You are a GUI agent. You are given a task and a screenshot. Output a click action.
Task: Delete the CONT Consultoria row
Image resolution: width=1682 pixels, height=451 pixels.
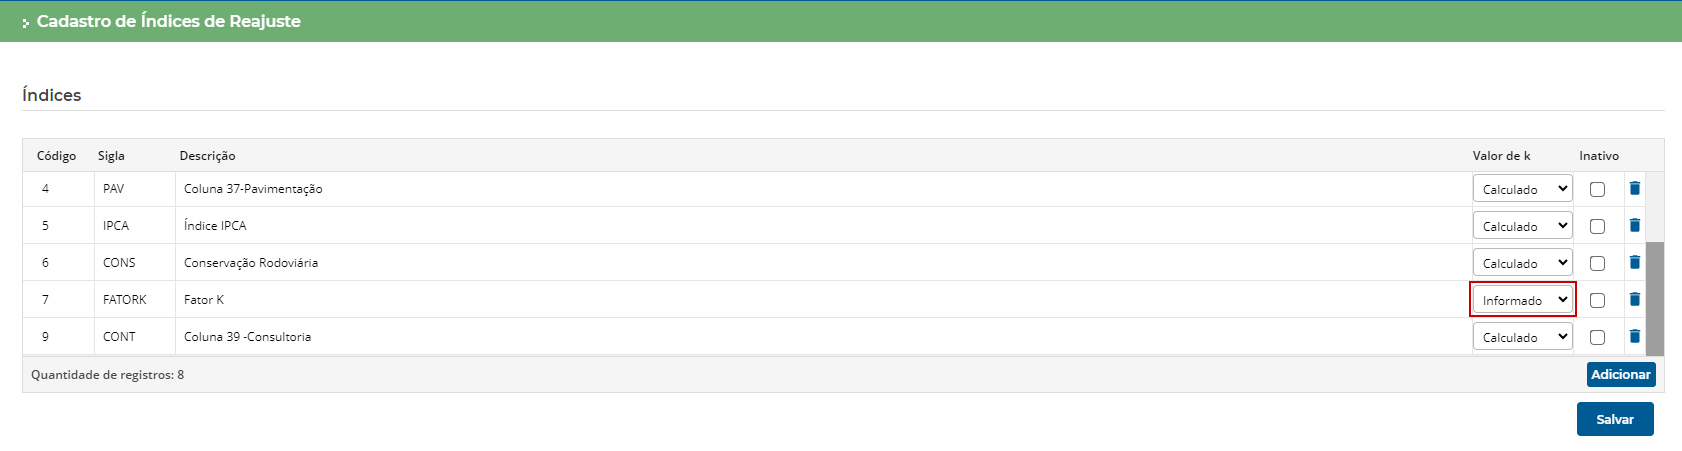1635,336
